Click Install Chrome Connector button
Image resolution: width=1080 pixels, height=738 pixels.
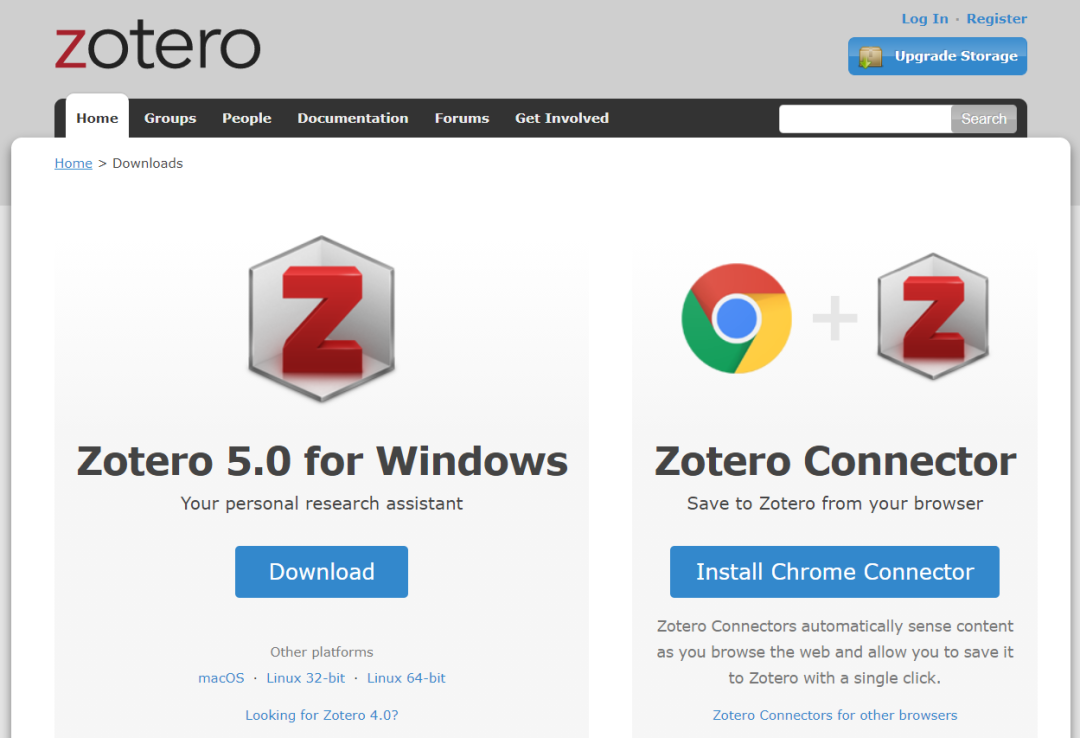click(835, 572)
